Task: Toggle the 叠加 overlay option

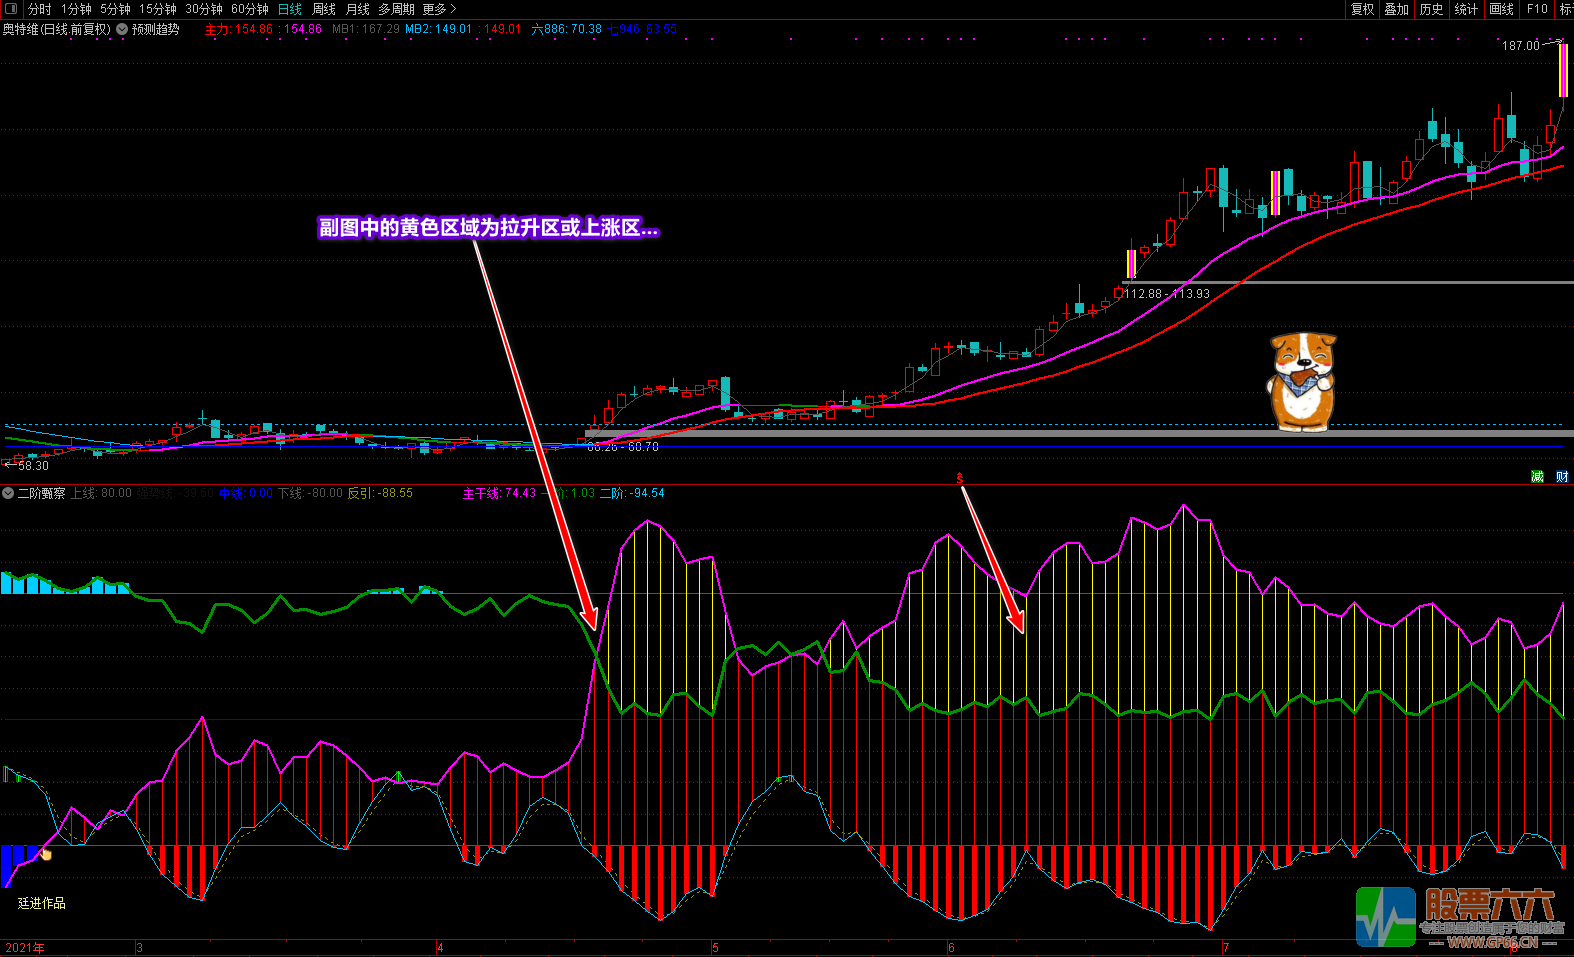Action: (x=1396, y=9)
